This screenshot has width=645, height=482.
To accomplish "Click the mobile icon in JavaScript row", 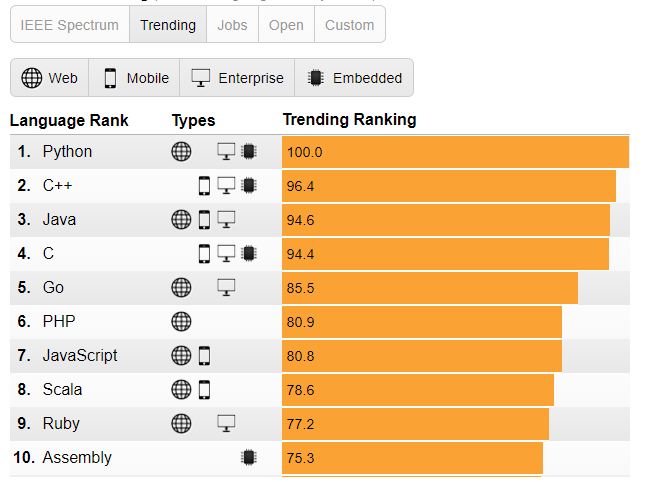I will pyautogui.click(x=204, y=356).
